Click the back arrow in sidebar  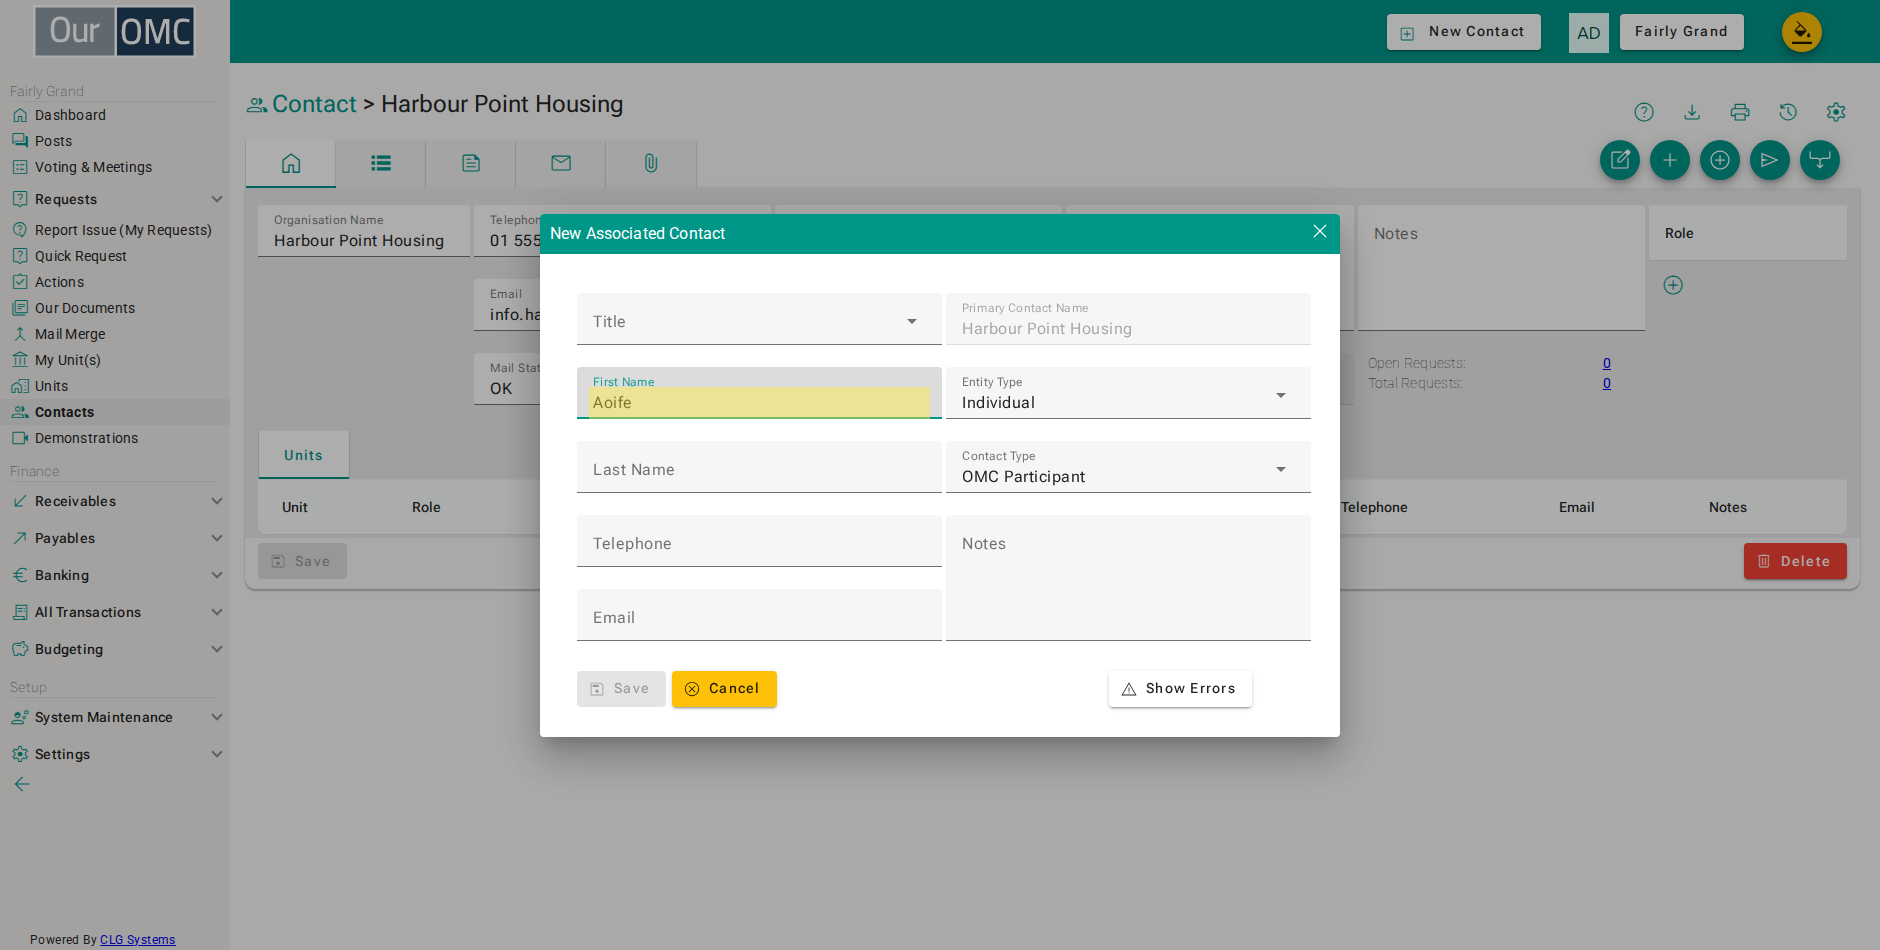[22, 784]
